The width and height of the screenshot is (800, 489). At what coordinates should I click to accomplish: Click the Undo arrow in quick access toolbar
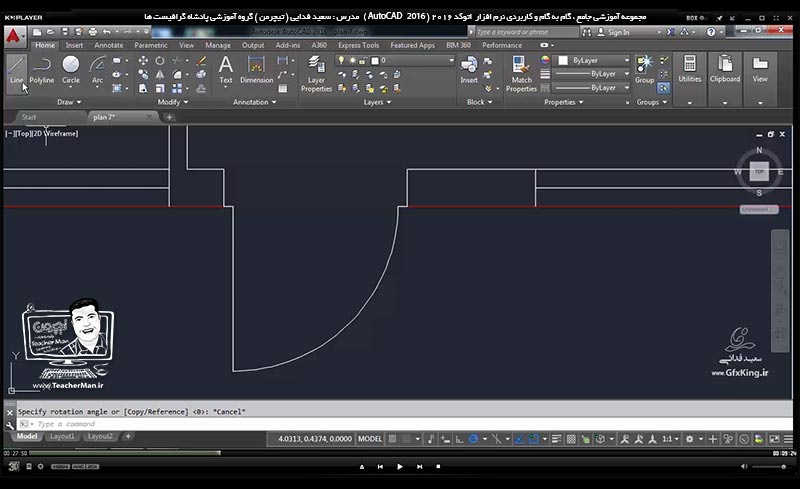click(x=107, y=32)
